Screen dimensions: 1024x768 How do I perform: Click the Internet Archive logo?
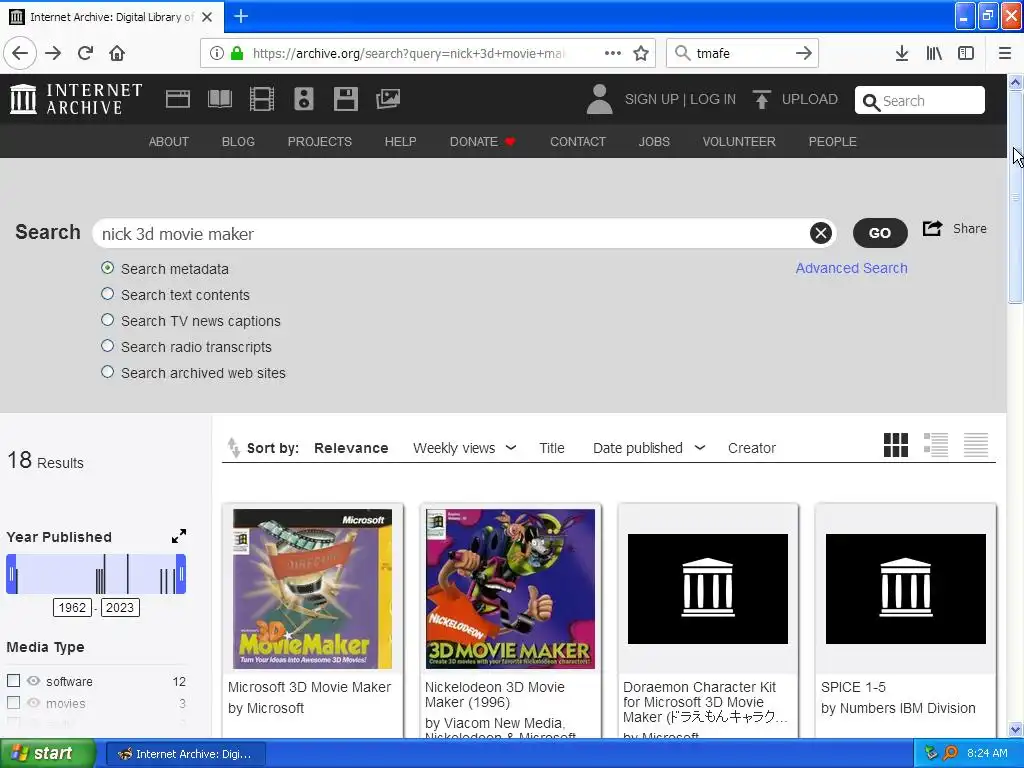[x=76, y=99]
